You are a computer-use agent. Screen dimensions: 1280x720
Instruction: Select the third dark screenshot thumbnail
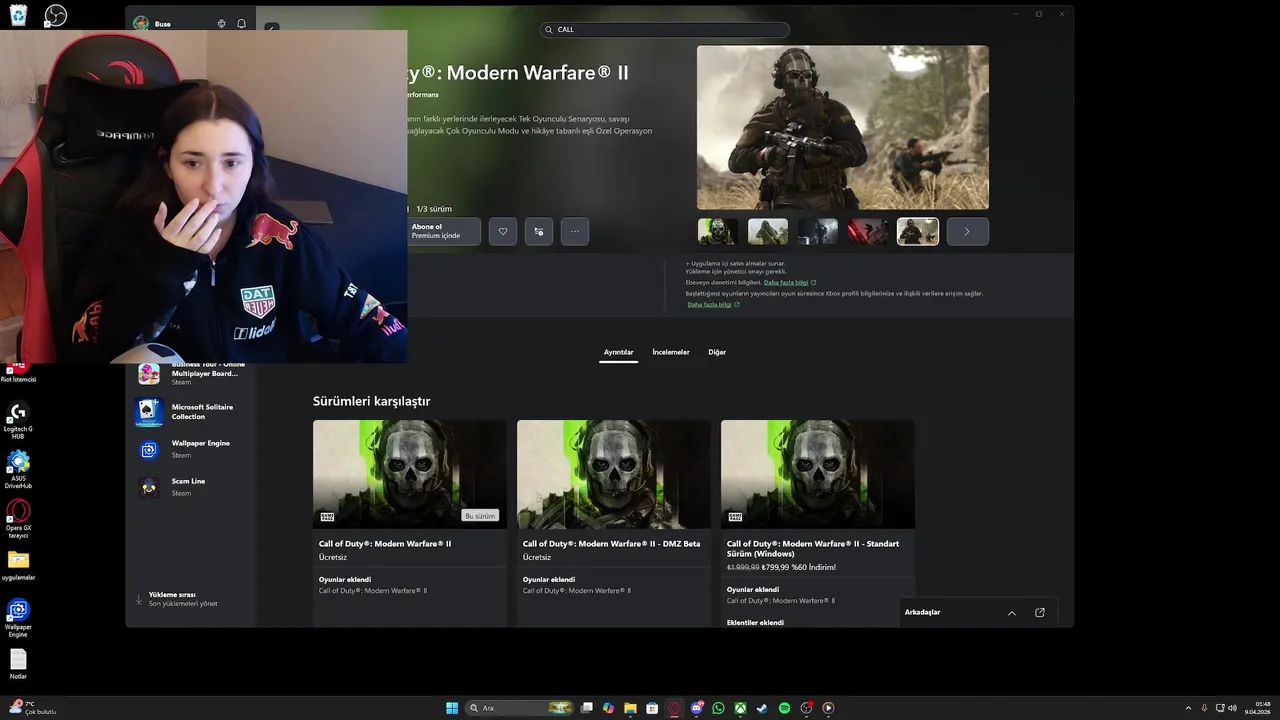(818, 231)
